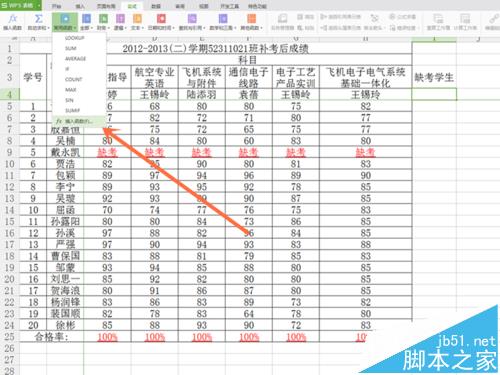Click the '电子工艺产品实训' column header cell

(x=296, y=77)
